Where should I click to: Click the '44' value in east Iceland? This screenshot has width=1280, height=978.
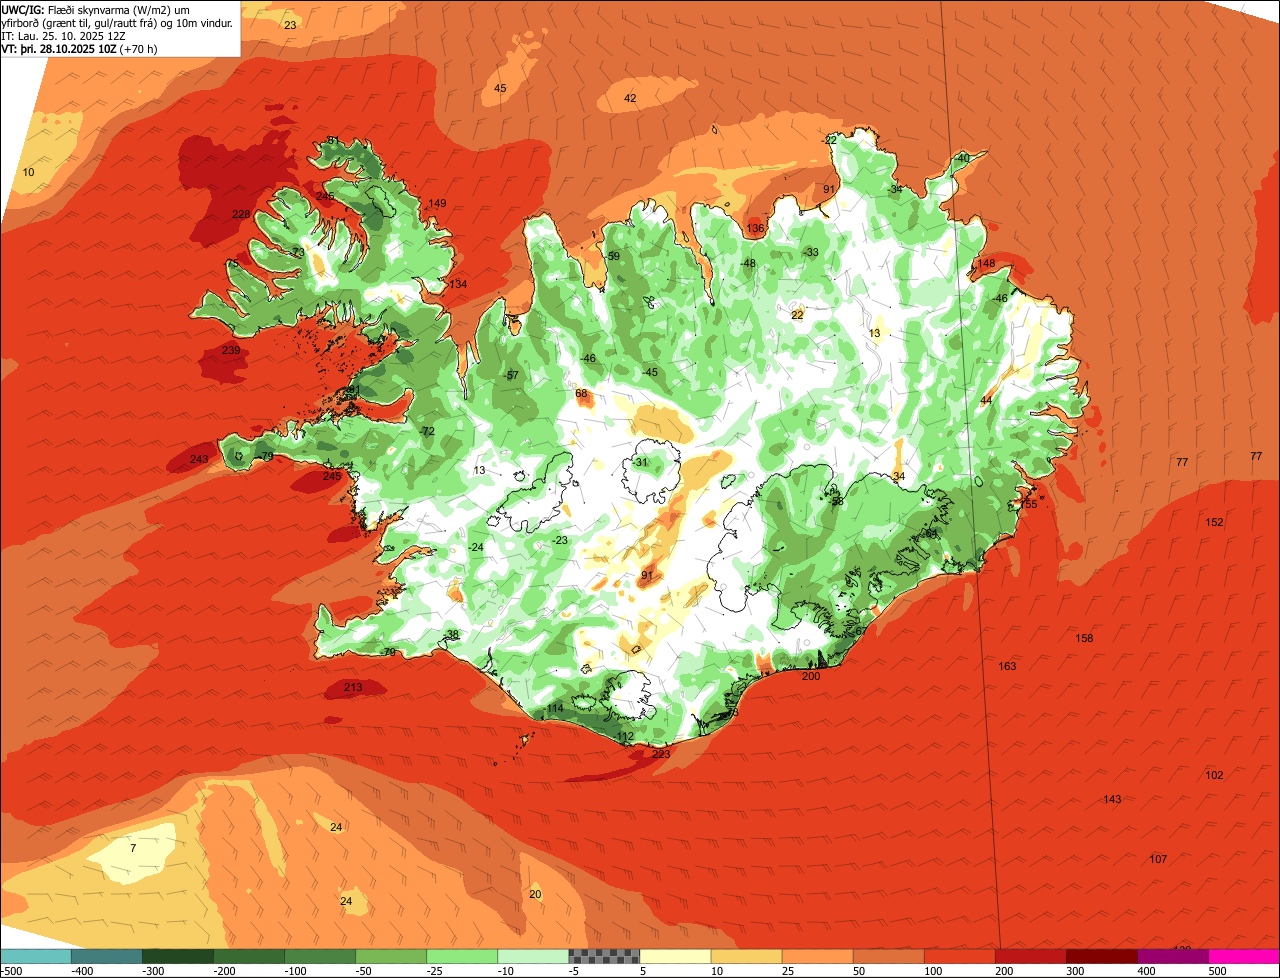(986, 400)
